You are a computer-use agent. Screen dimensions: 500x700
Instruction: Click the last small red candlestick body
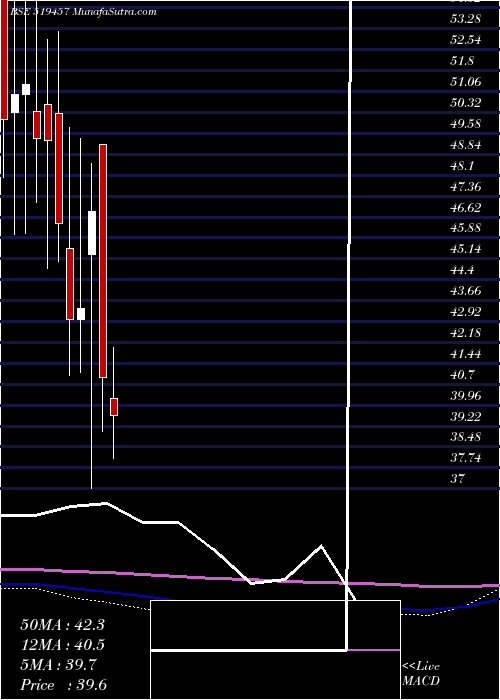[114, 407]
